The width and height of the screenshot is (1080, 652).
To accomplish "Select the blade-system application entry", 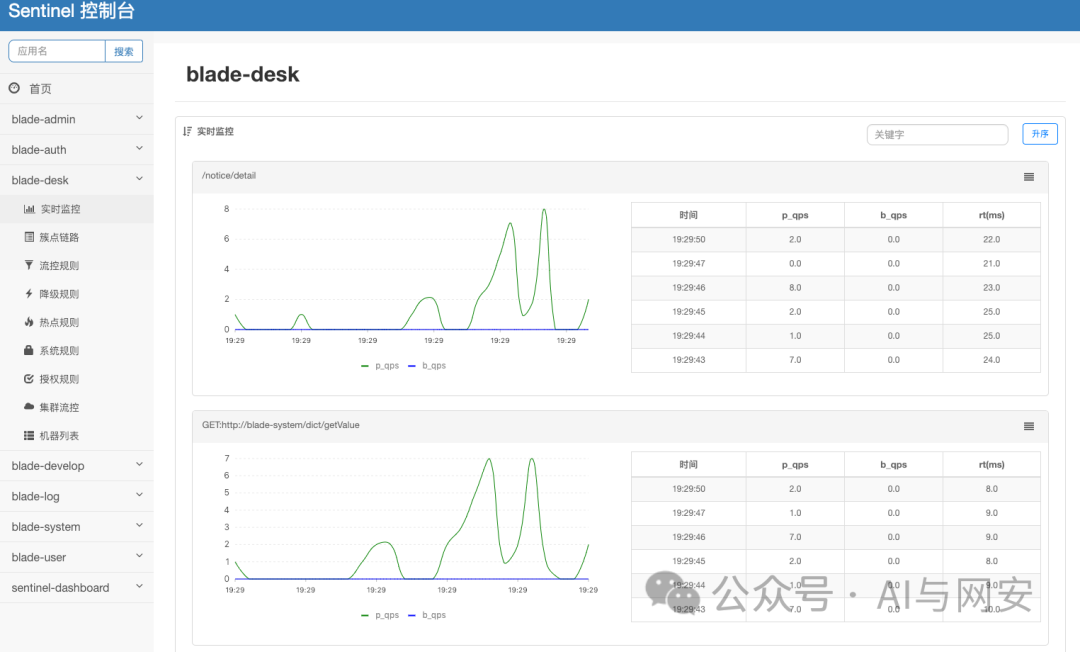I will 76,527.
